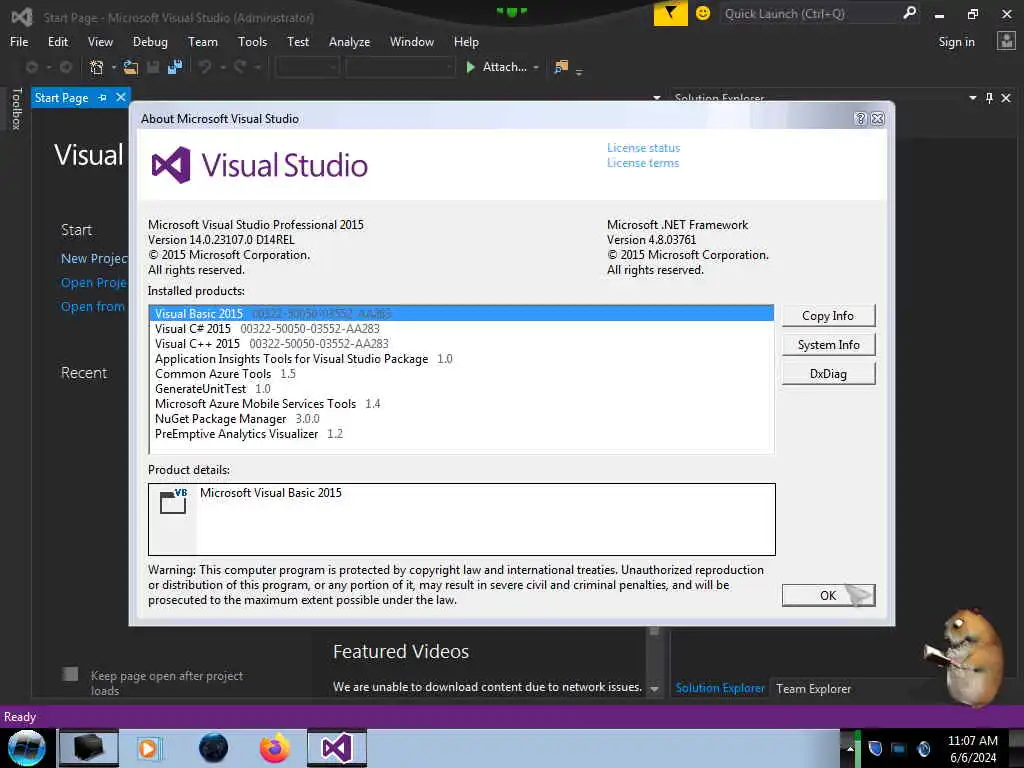Click the green Attach play icon
This screenshot has width=1024, height=768.
pos(470,67)
